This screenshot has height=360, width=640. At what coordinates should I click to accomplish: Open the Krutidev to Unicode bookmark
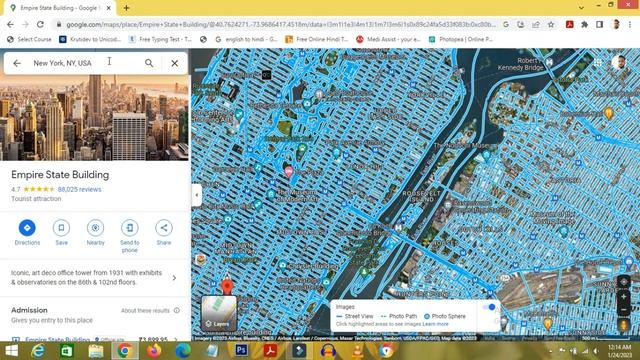click(90, 39)
